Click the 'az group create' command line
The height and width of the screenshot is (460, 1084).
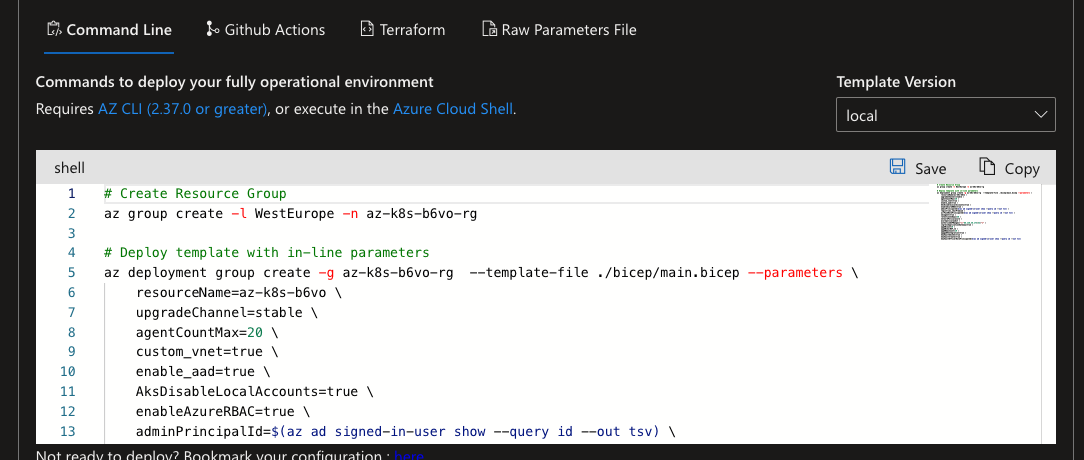(290, 214)
